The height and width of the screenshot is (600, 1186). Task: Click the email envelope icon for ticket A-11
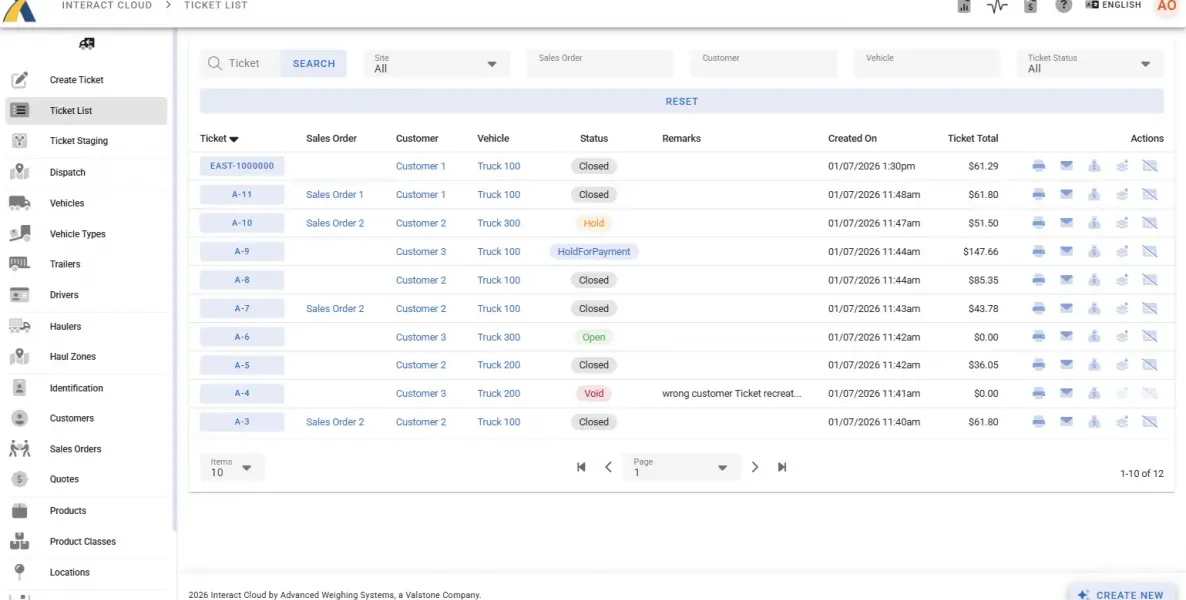pyautogui.click(x=1066, y=195)
